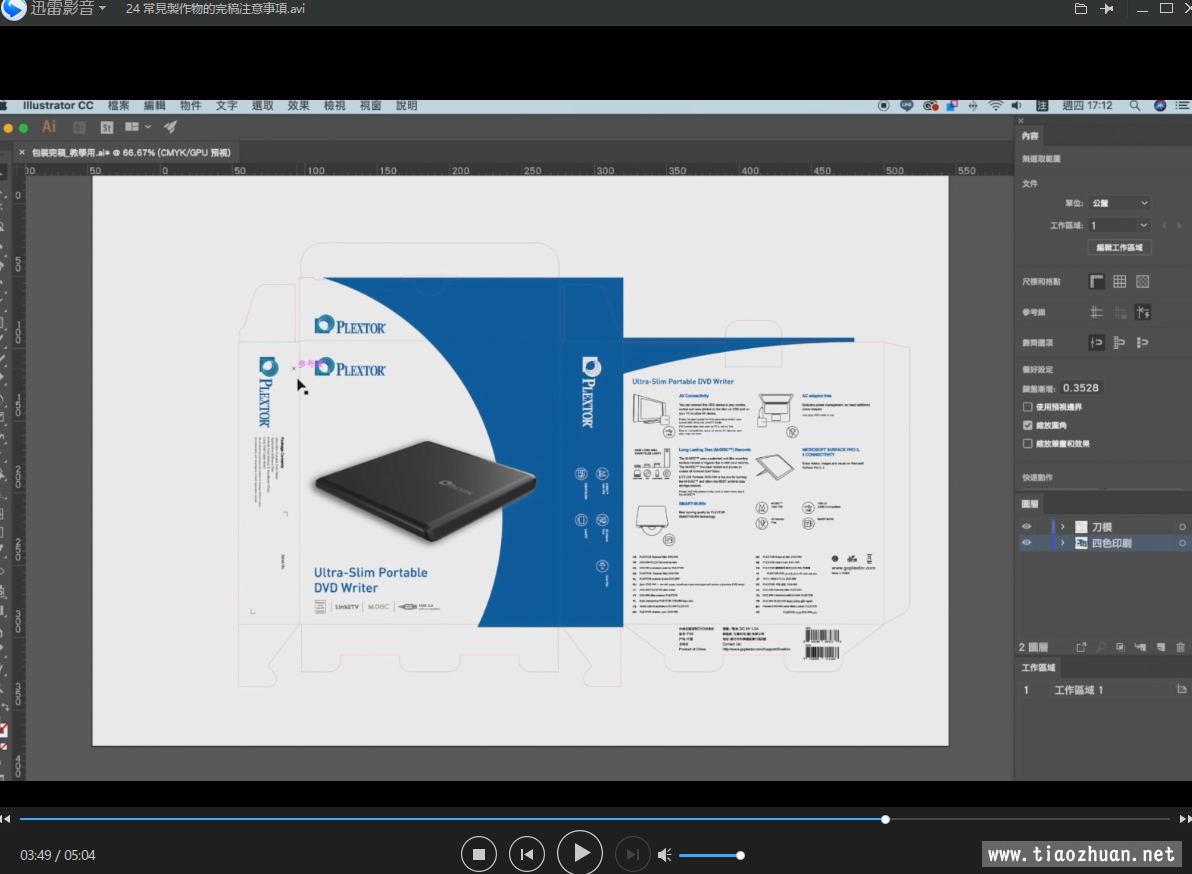Image resolution: width=1192 pixels, height=874 pixels.
Task: Create new layer icon in layers panel
Action: click(x=1161, y=648)
